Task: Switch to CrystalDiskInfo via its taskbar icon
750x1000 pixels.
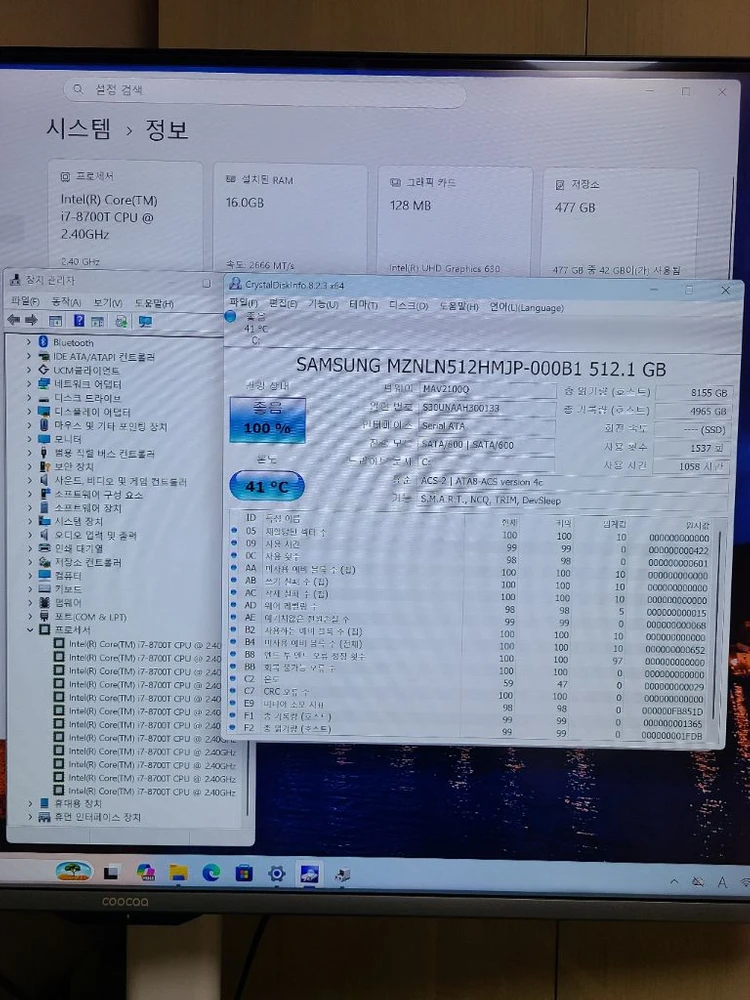Action: pyautogui.click(x=309, y=874)
